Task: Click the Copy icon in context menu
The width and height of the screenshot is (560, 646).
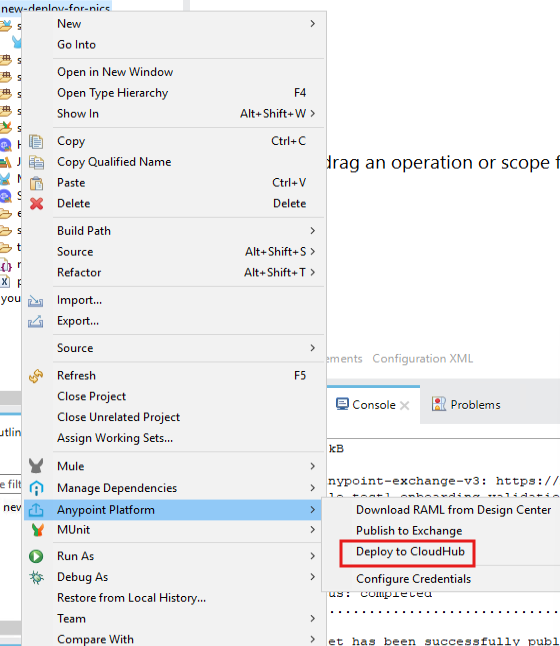Action: pos(36,141)
